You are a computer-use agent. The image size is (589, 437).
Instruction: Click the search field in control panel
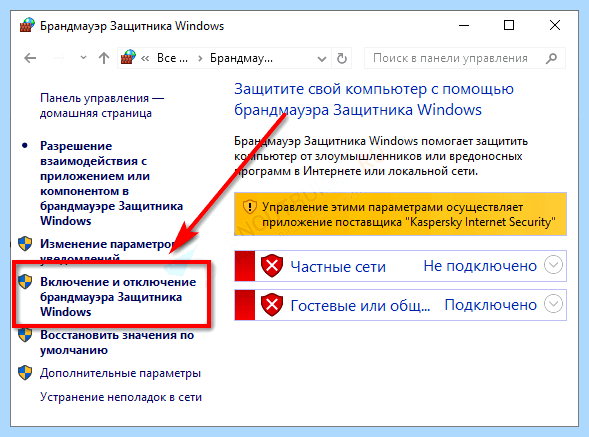[x=465, y=58]
